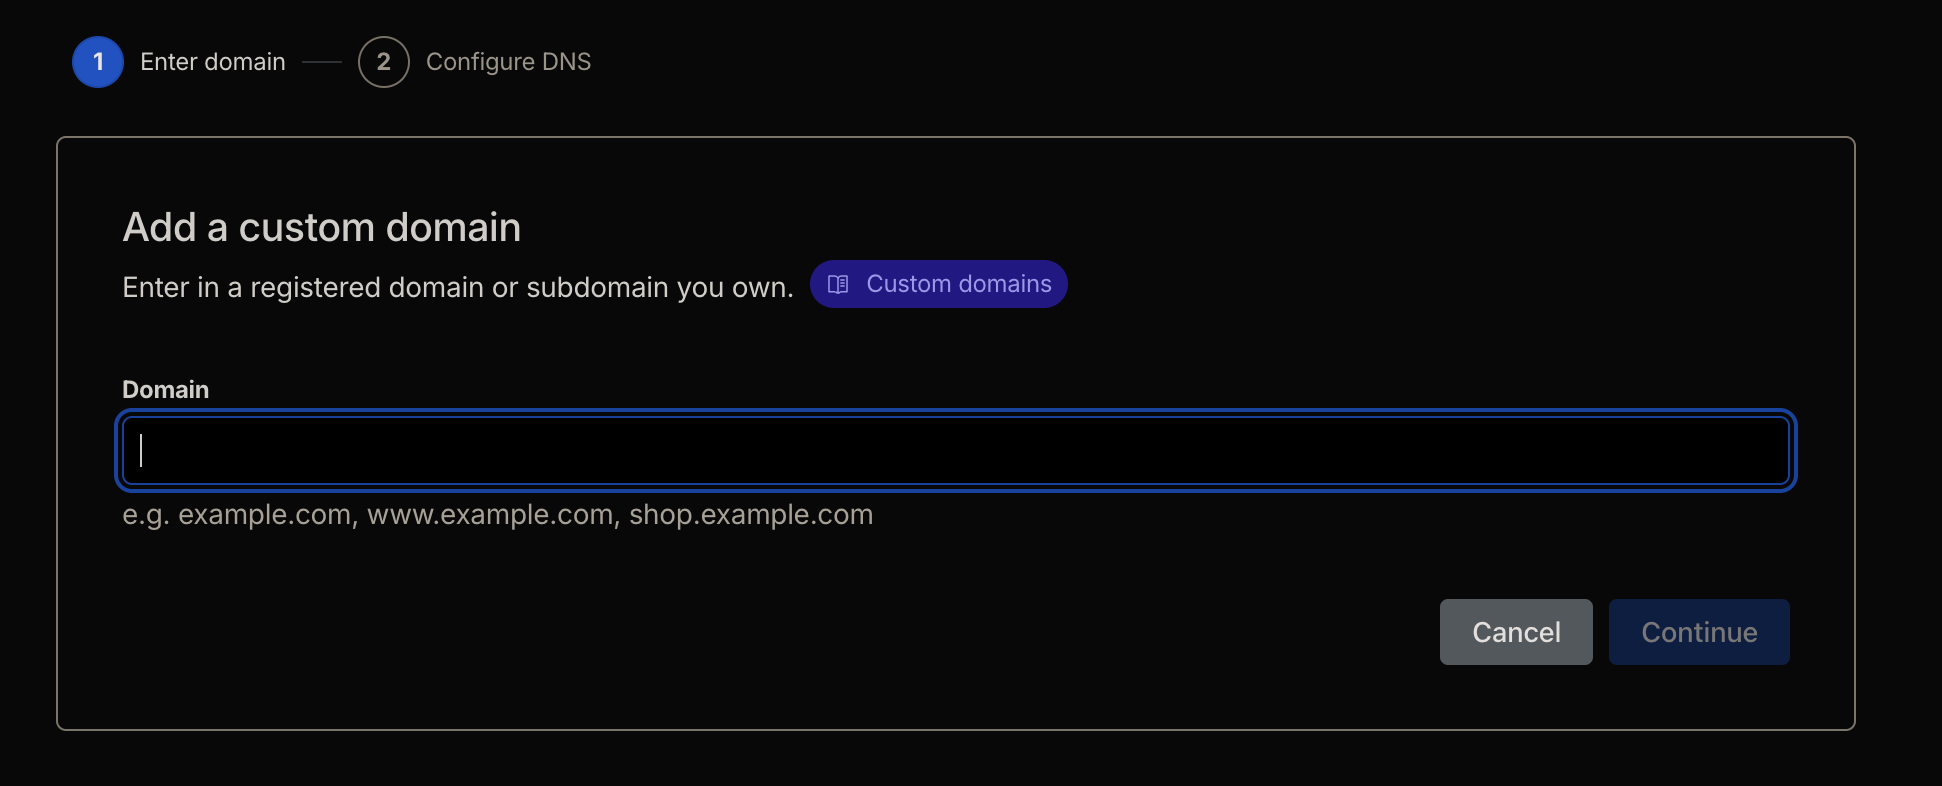Open the Custom domains documentation link

pos(958,284)
